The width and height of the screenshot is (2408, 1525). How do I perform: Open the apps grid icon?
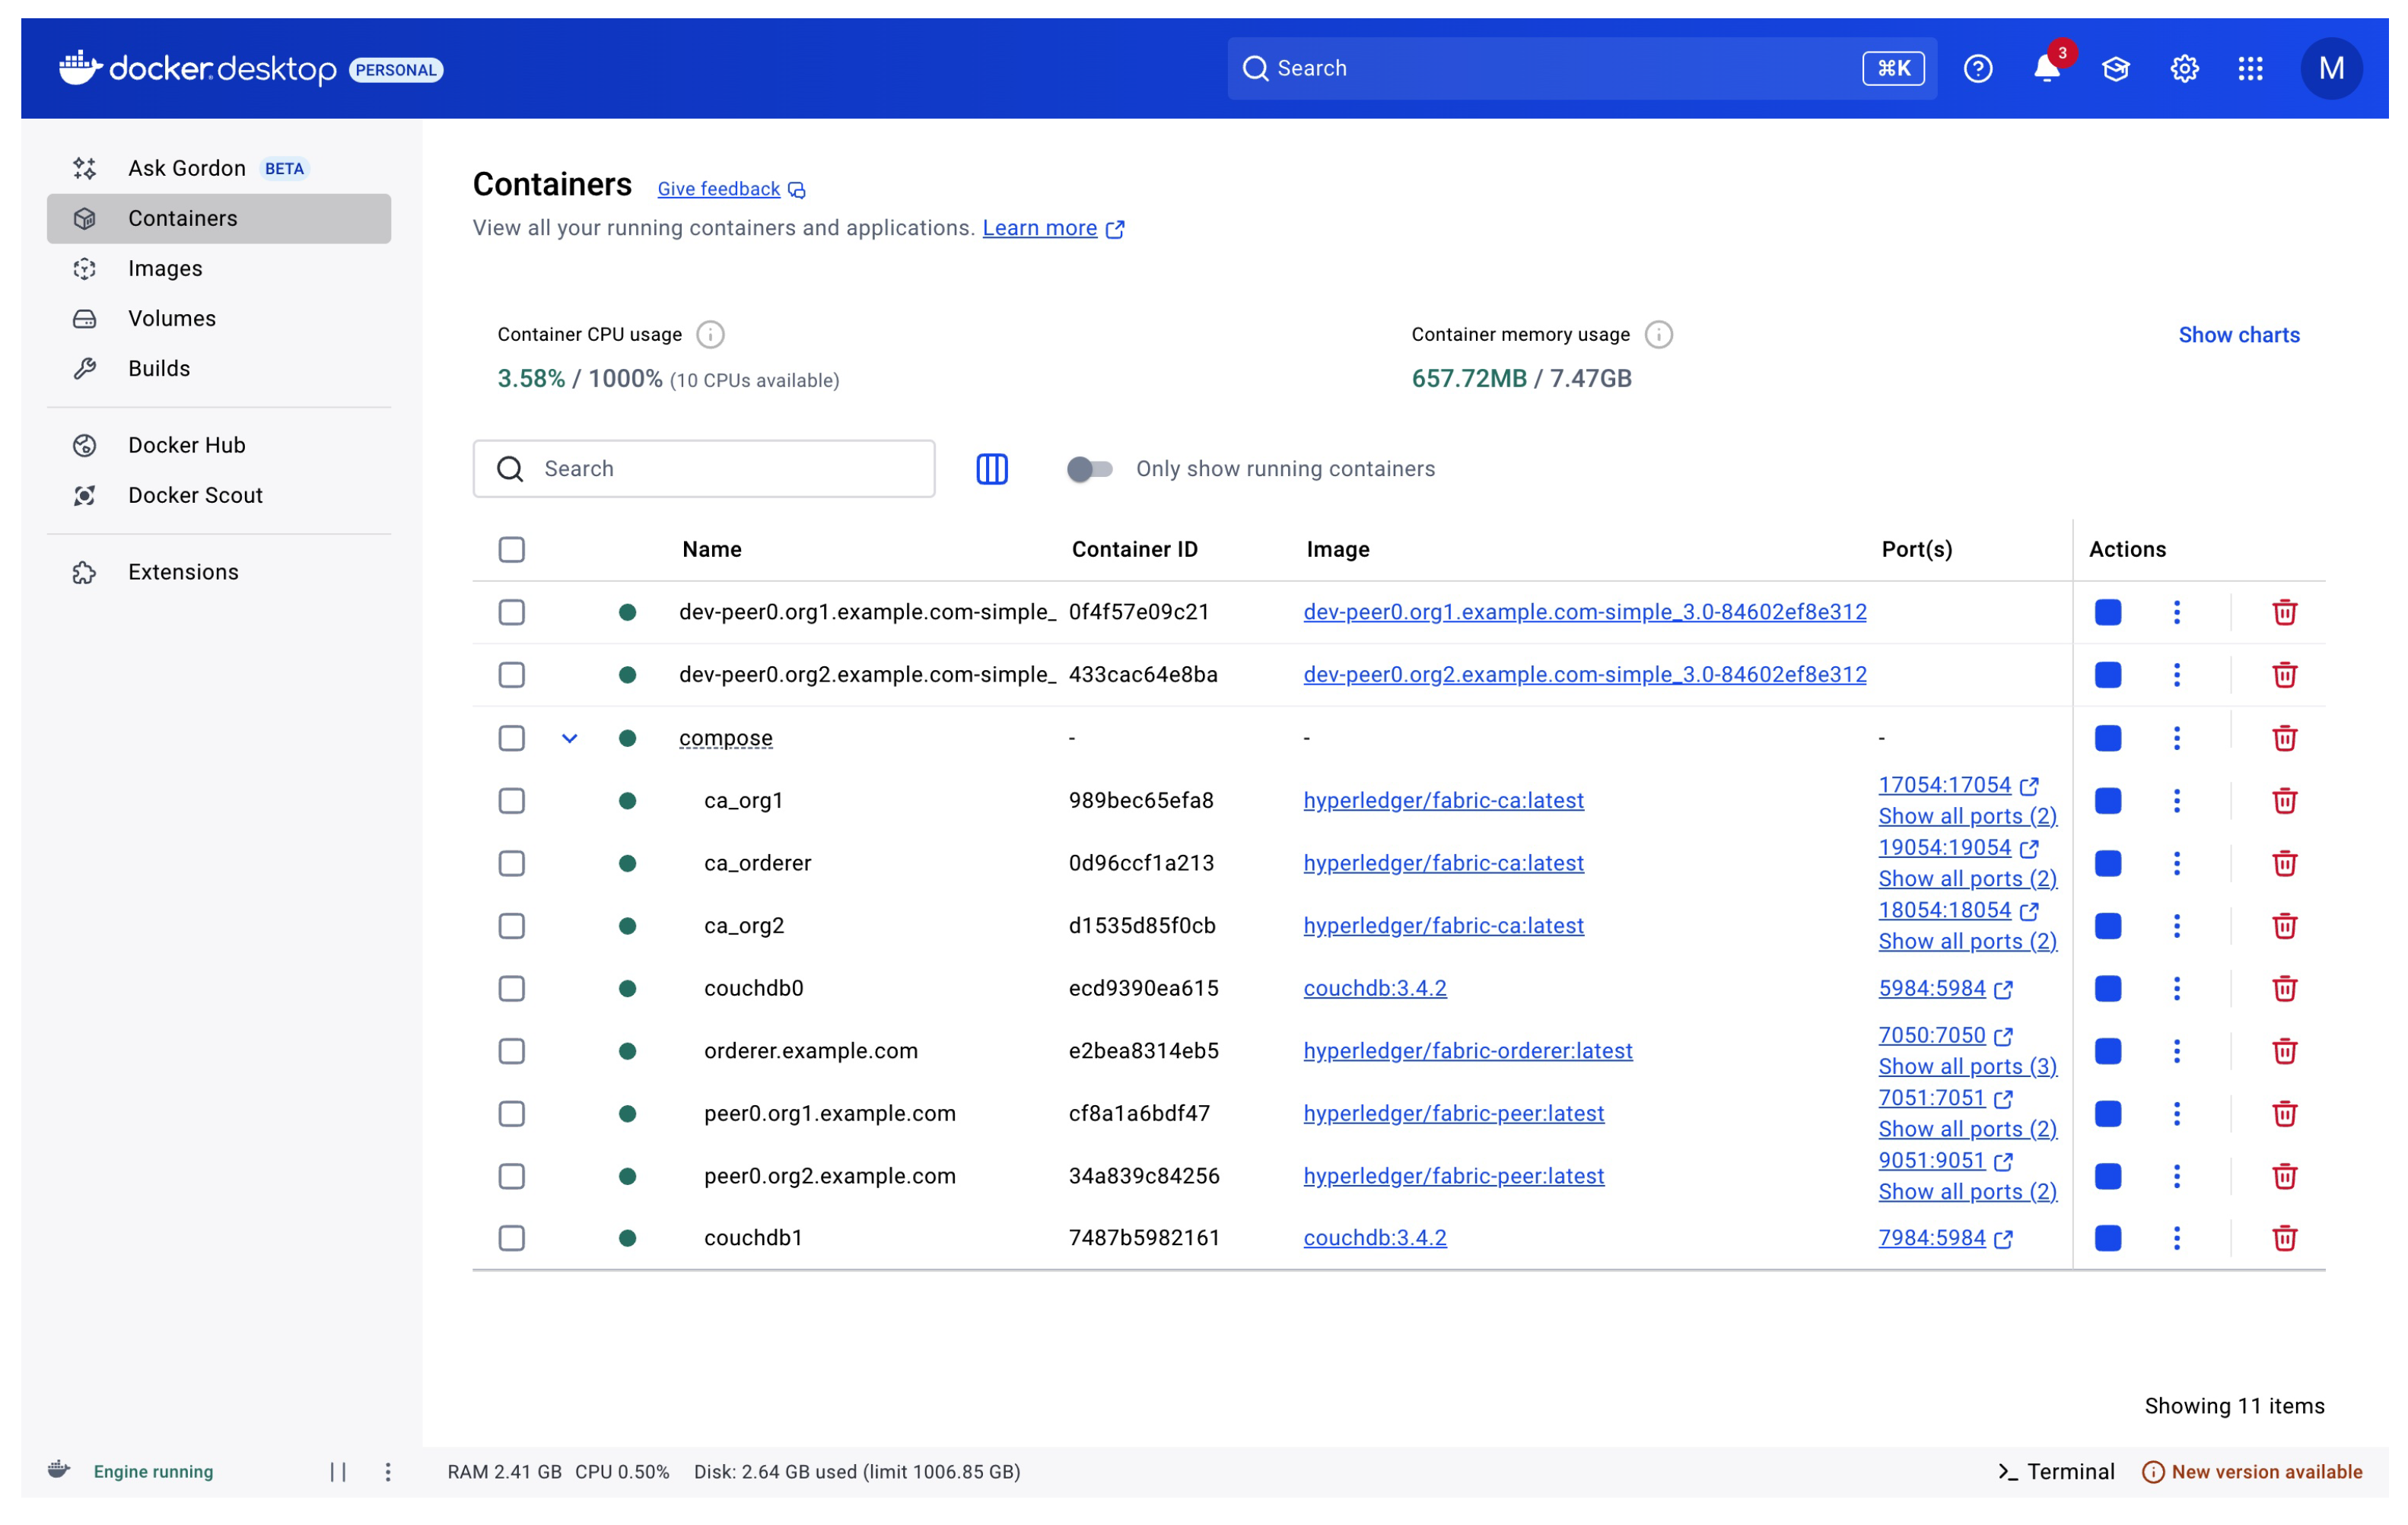click(2250, 68)
